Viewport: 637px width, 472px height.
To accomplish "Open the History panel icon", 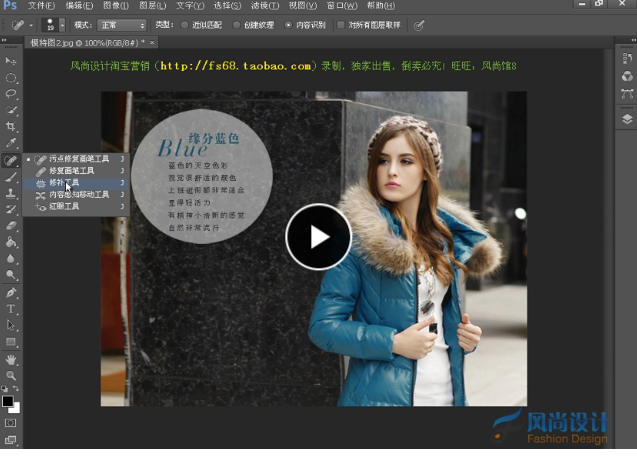I will coord(627,58).
